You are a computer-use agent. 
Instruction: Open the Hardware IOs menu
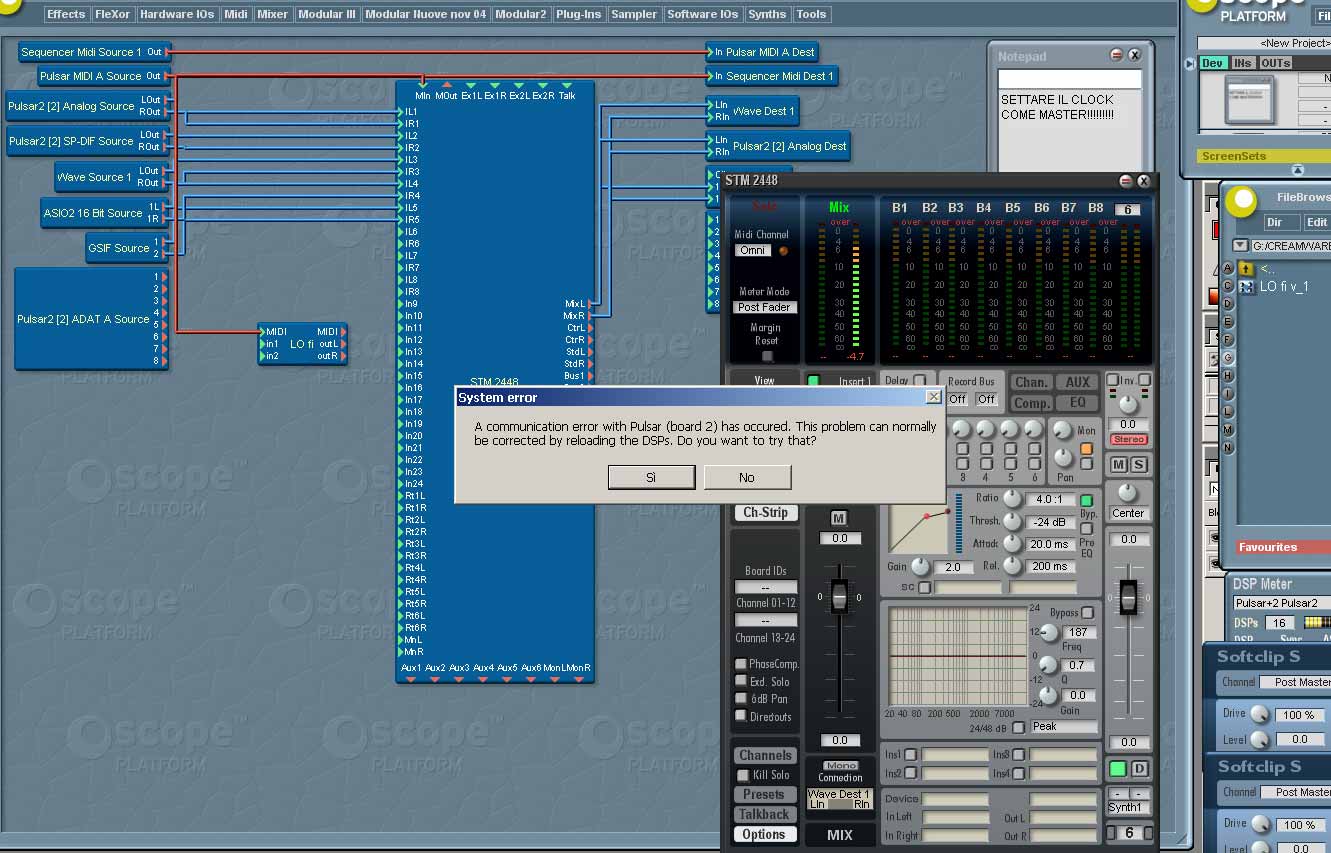(177, 14)
